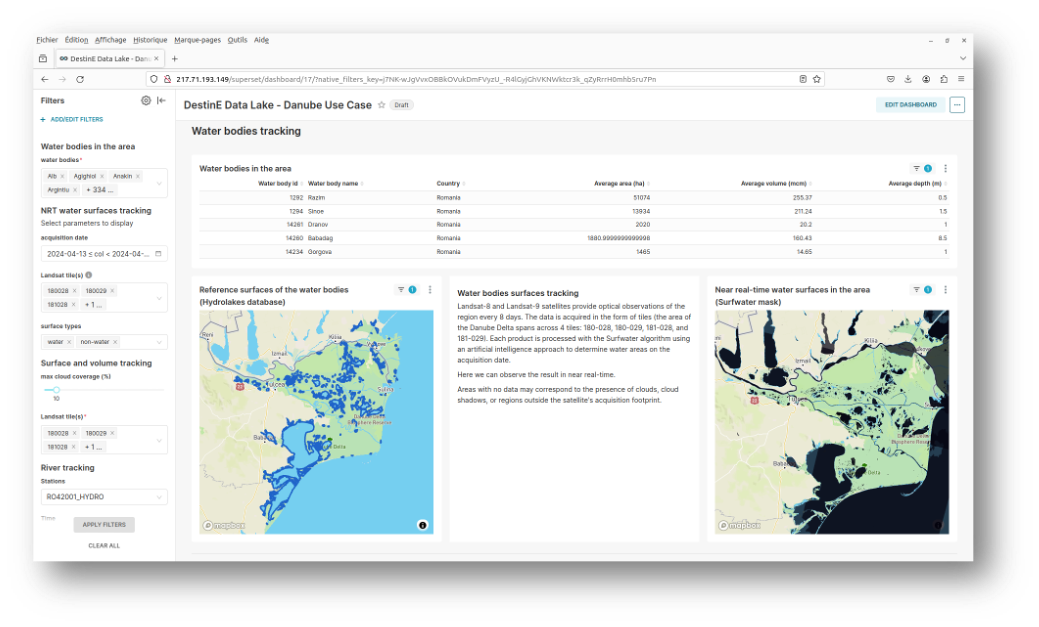Toggle reader view in the address bar
1039x627 pixels.
pyautogui.click(x=802, y=79)
